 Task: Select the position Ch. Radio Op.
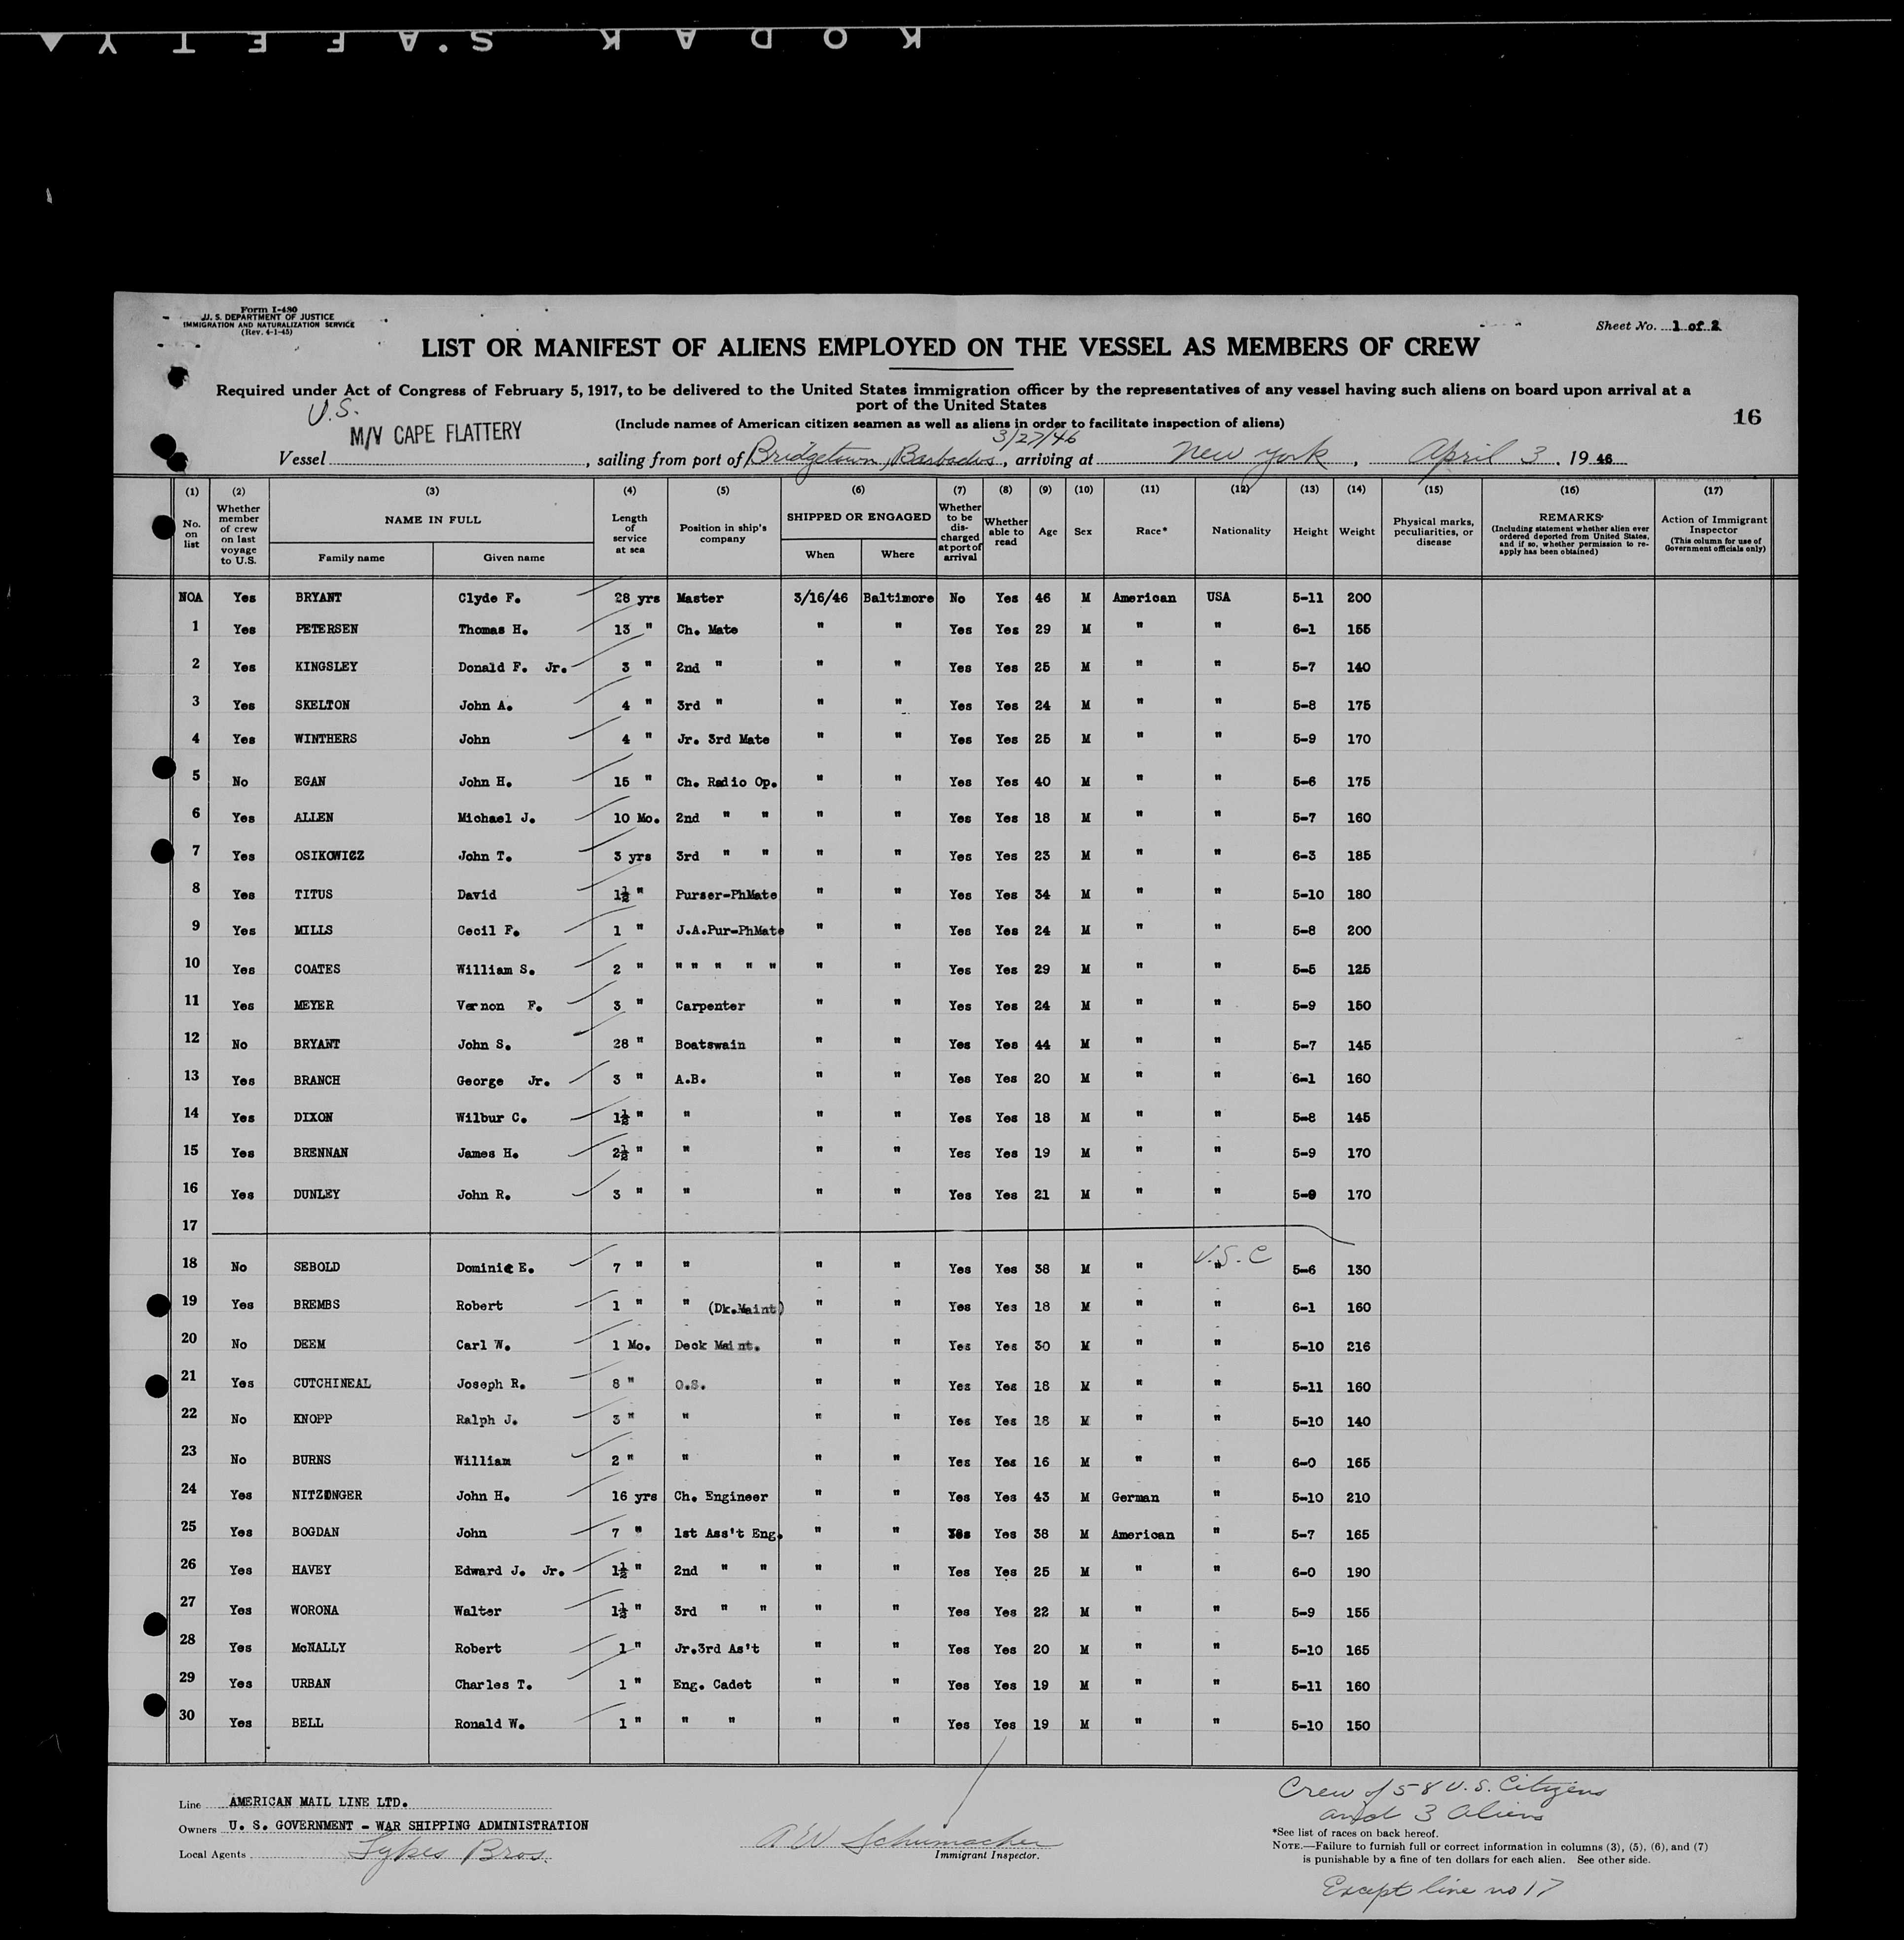[726, 782]
